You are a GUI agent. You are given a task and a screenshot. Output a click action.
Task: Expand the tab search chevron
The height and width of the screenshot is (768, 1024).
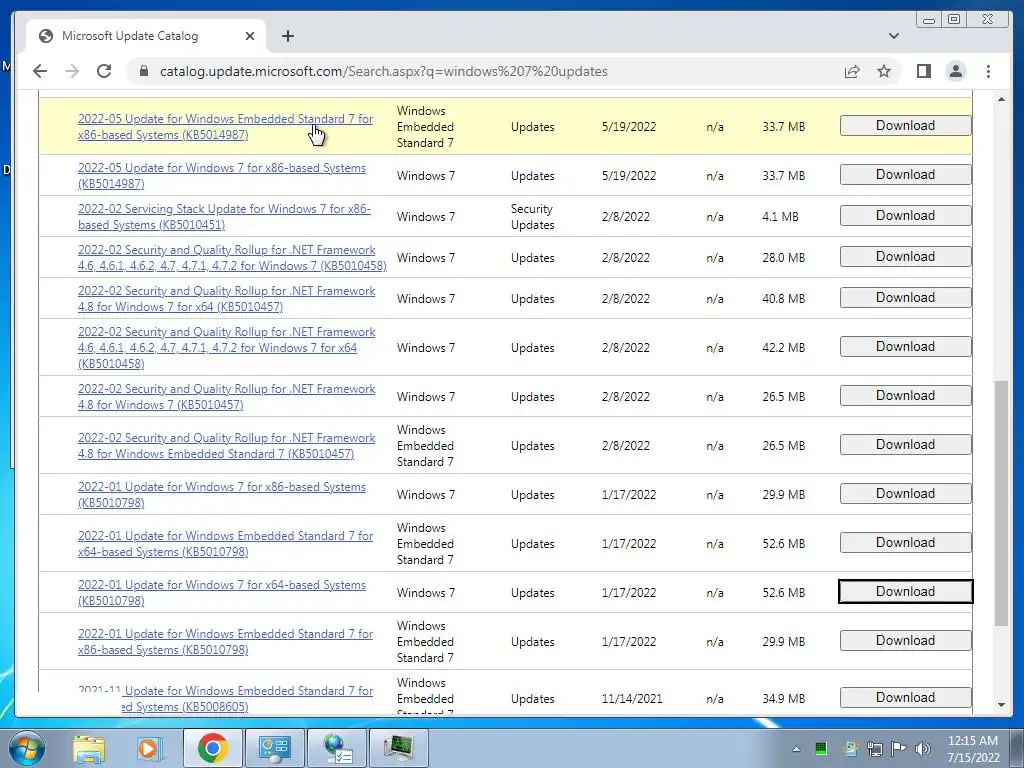click(x=893, y=36)
